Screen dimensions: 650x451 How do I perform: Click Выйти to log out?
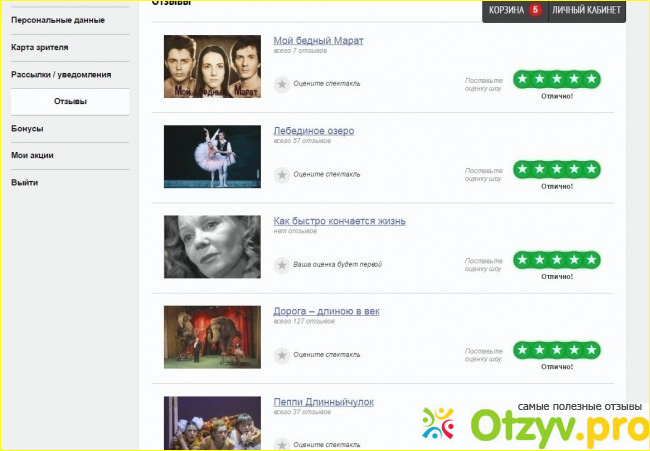tap(25, 182)
